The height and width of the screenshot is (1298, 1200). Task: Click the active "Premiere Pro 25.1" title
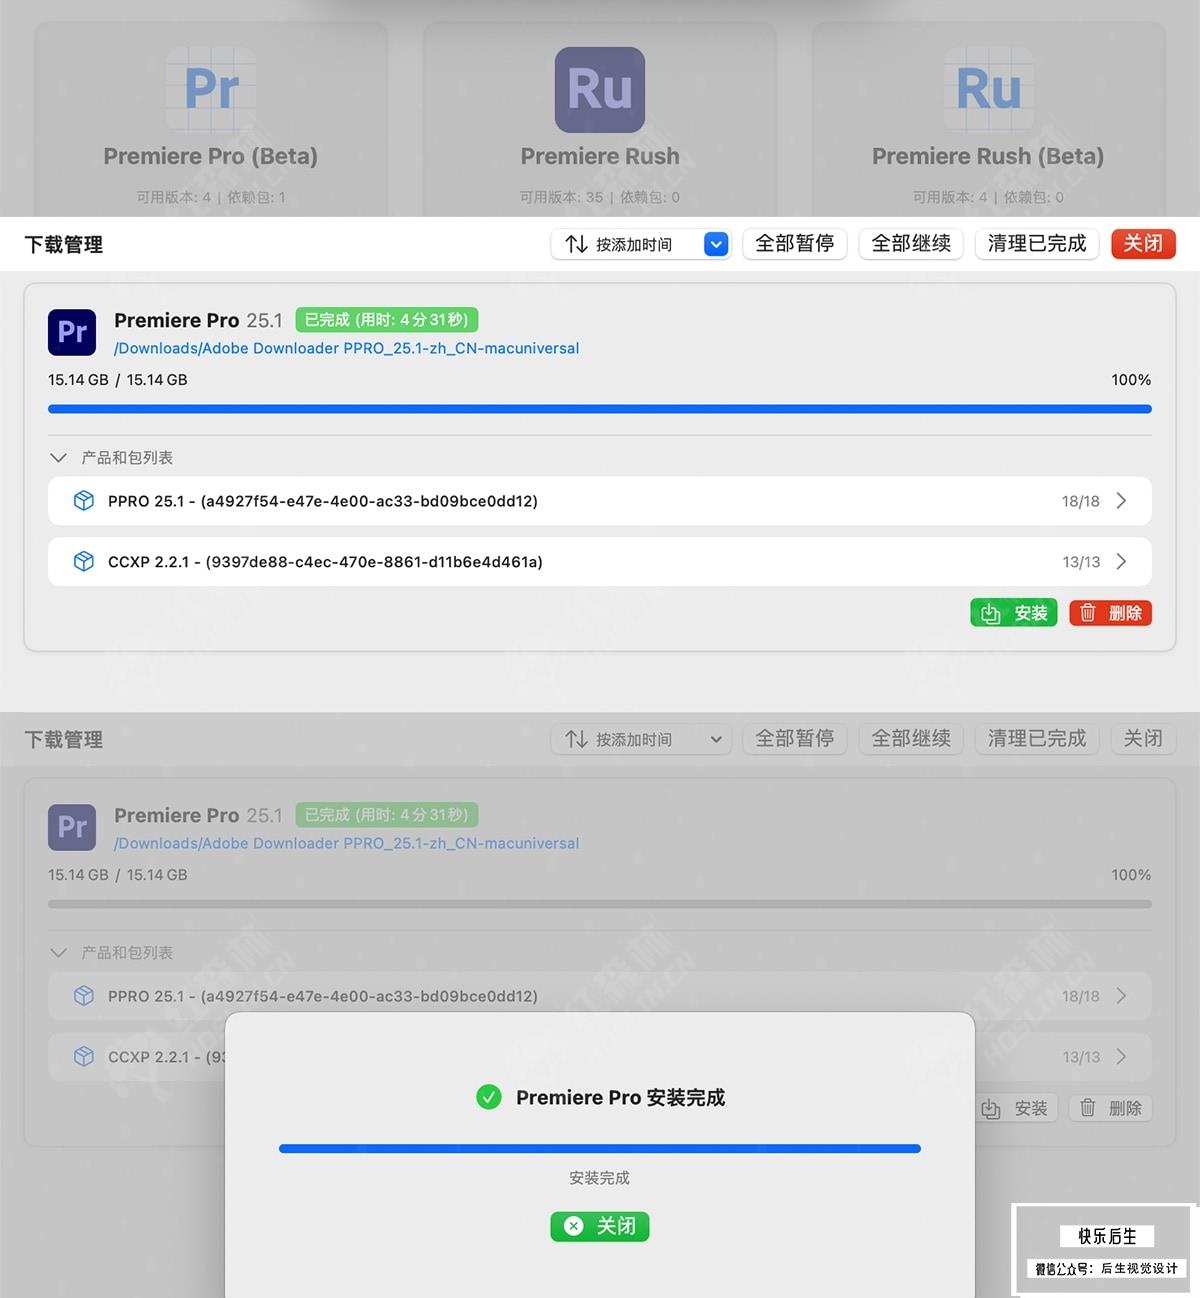198,320
